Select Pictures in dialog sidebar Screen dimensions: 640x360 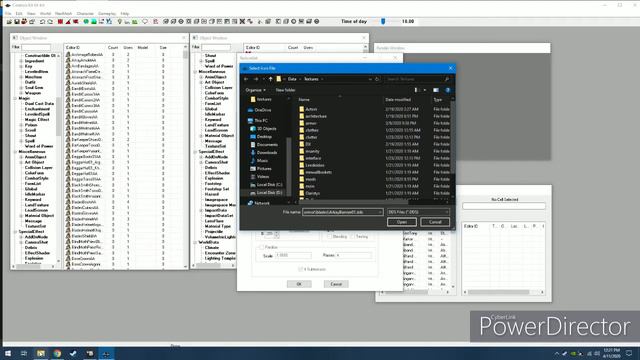coord(264,169)
